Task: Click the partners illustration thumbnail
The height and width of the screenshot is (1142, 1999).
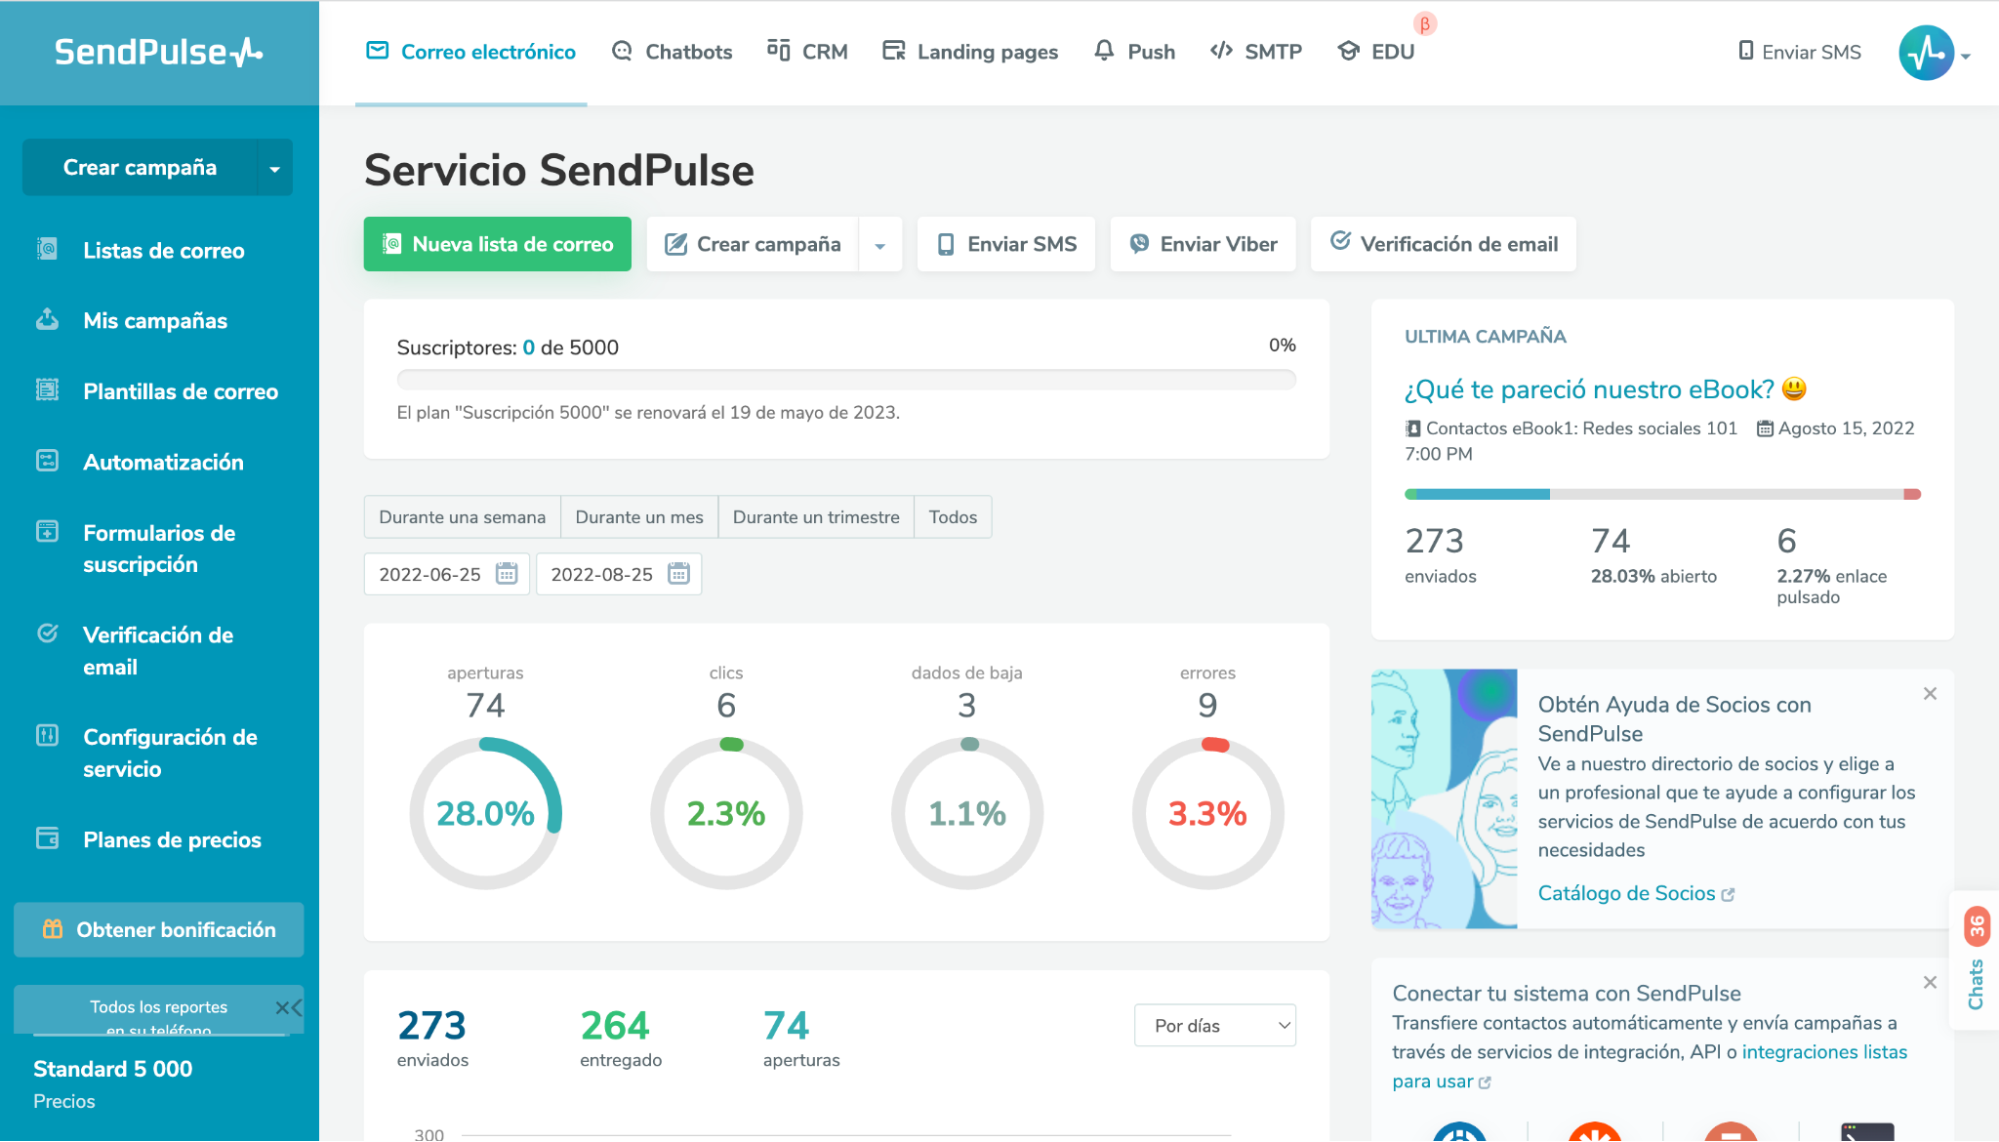Action: click(x=1444, y=799)
